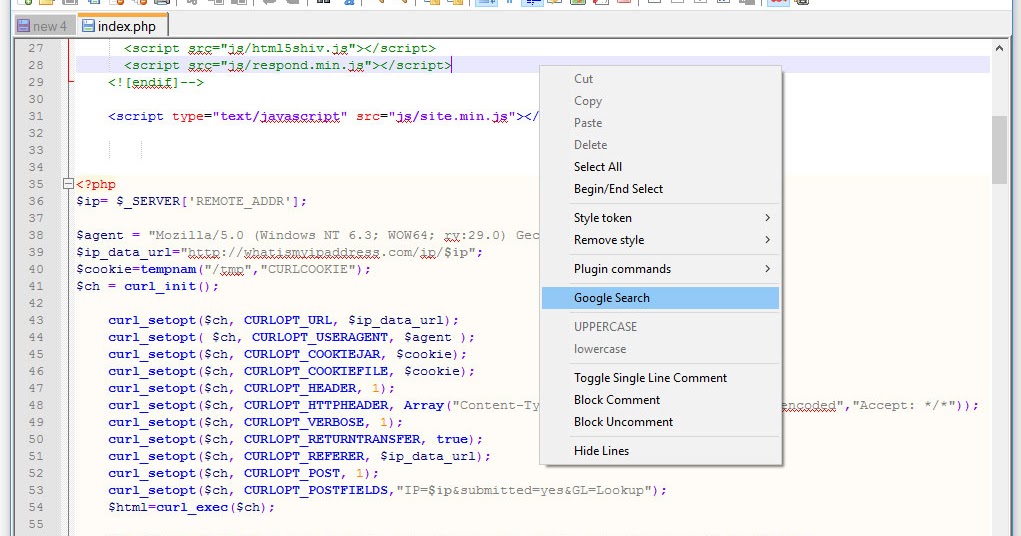1021x536 pixels.
Task: Click the site.min.js script tag line
Action: pyautogui.click(x=323, y=117)
